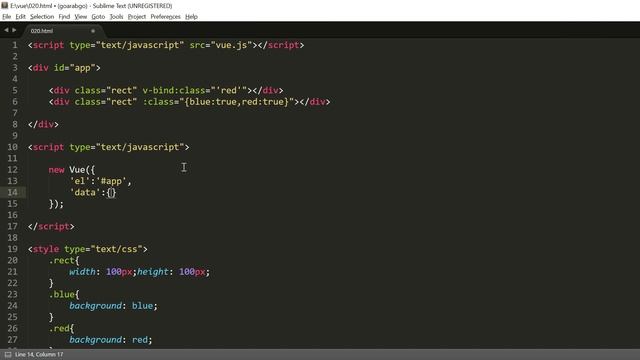The image size is (640, 360).
Task: Open the View menu
Action: click(80, 17)
